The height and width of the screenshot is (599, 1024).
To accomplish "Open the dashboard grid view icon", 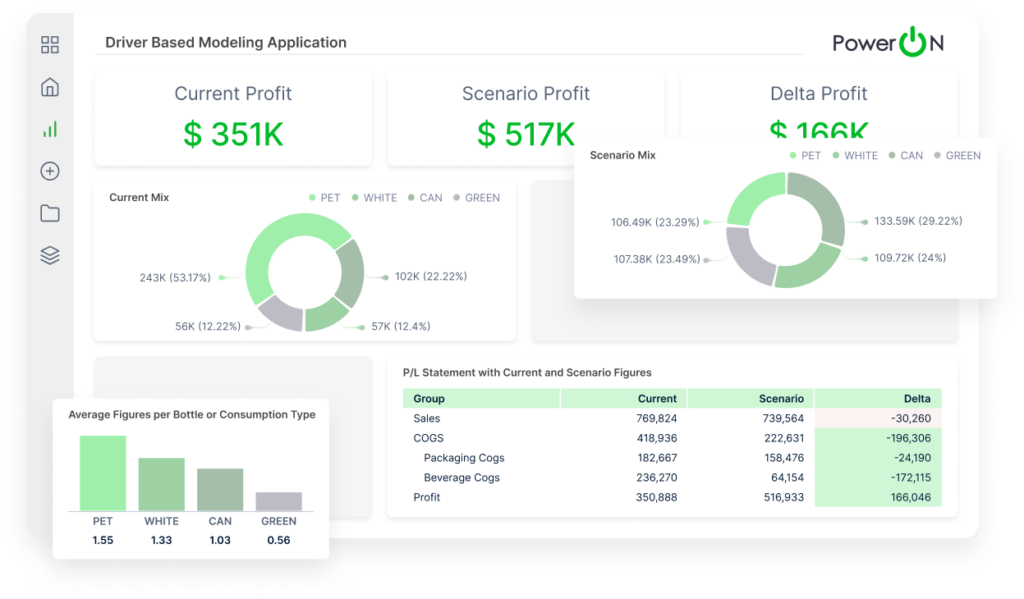I will tap(49, 44).
